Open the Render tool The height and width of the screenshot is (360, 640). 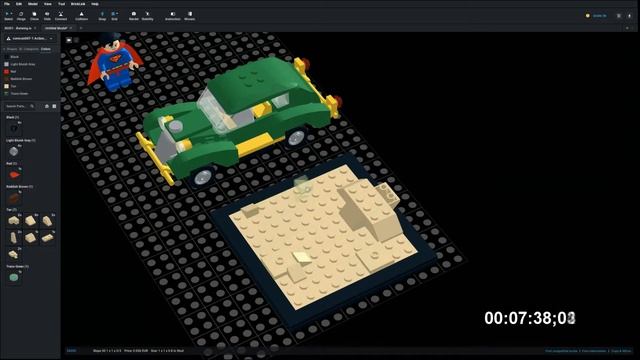click(x=133, y=16)
